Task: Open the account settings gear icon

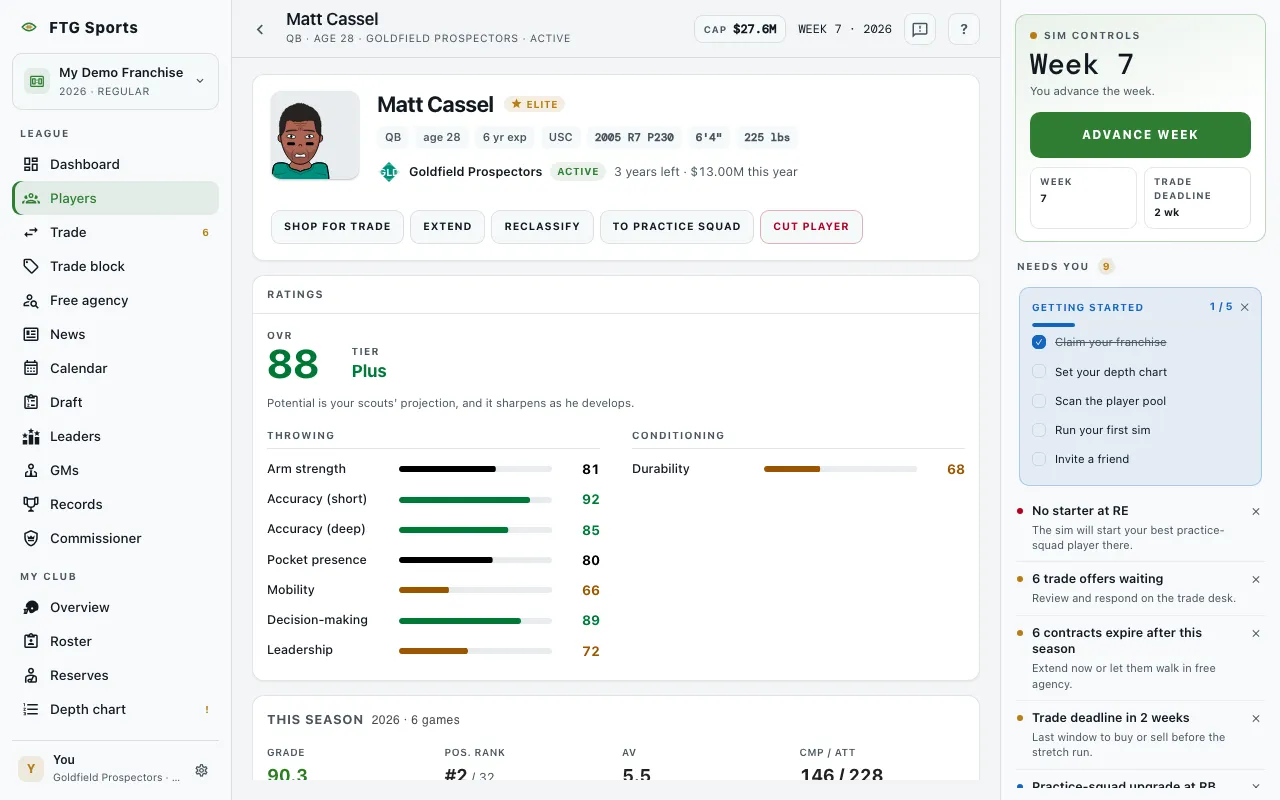Action: click(x=201, y=770)
